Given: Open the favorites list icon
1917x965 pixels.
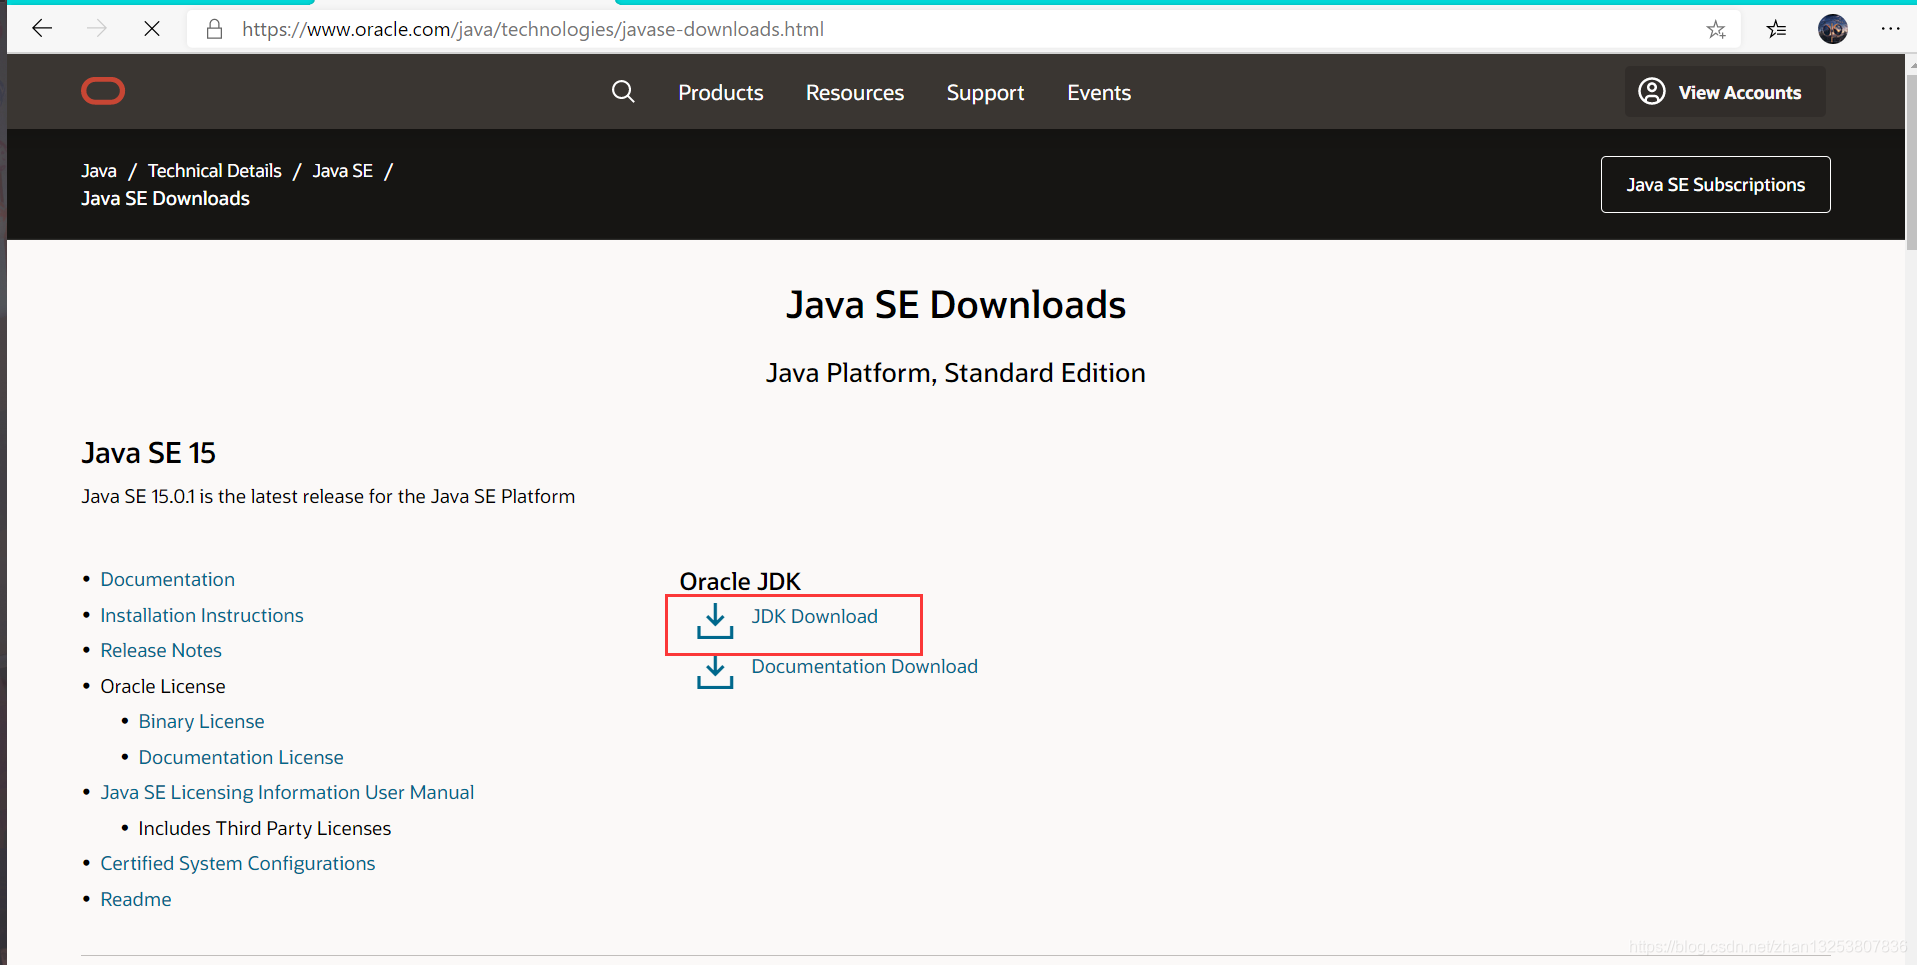Looking at the screenshot, I should [1776, 29].
